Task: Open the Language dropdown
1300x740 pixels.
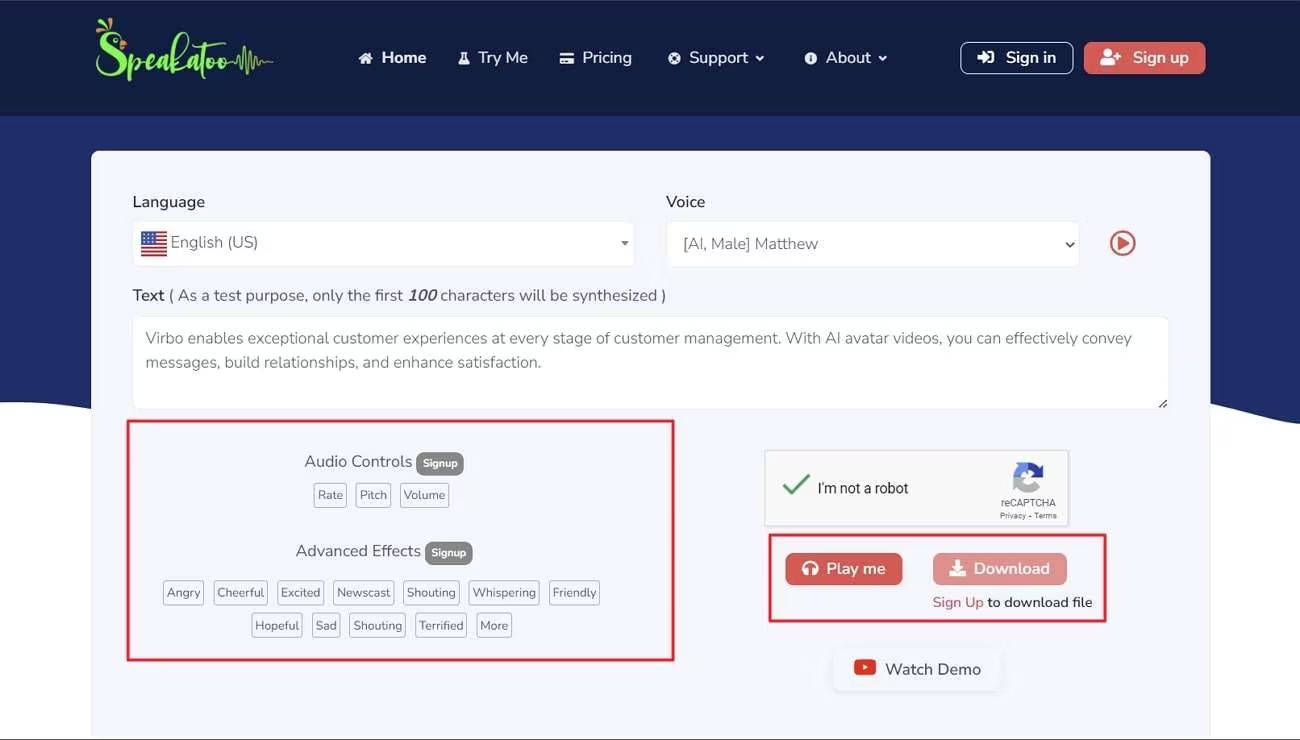Action: click(x=384, y=243)
